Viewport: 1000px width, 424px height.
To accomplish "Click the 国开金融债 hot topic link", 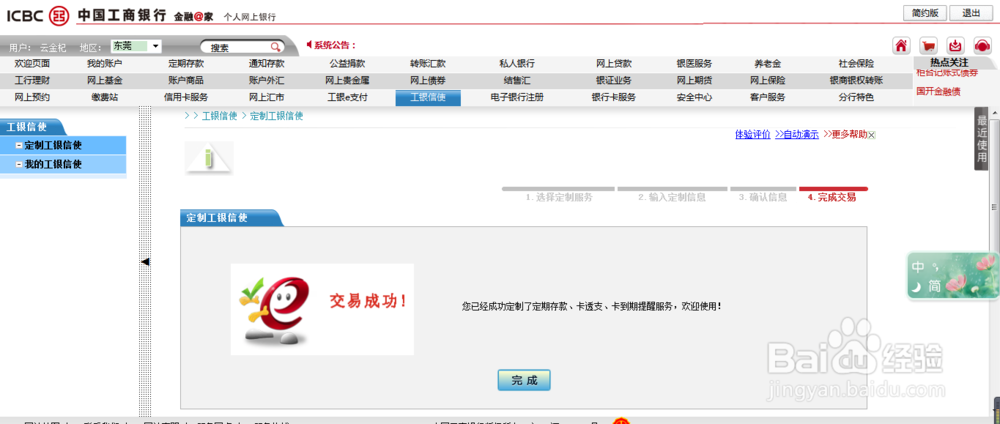I will tap(938, 91).
